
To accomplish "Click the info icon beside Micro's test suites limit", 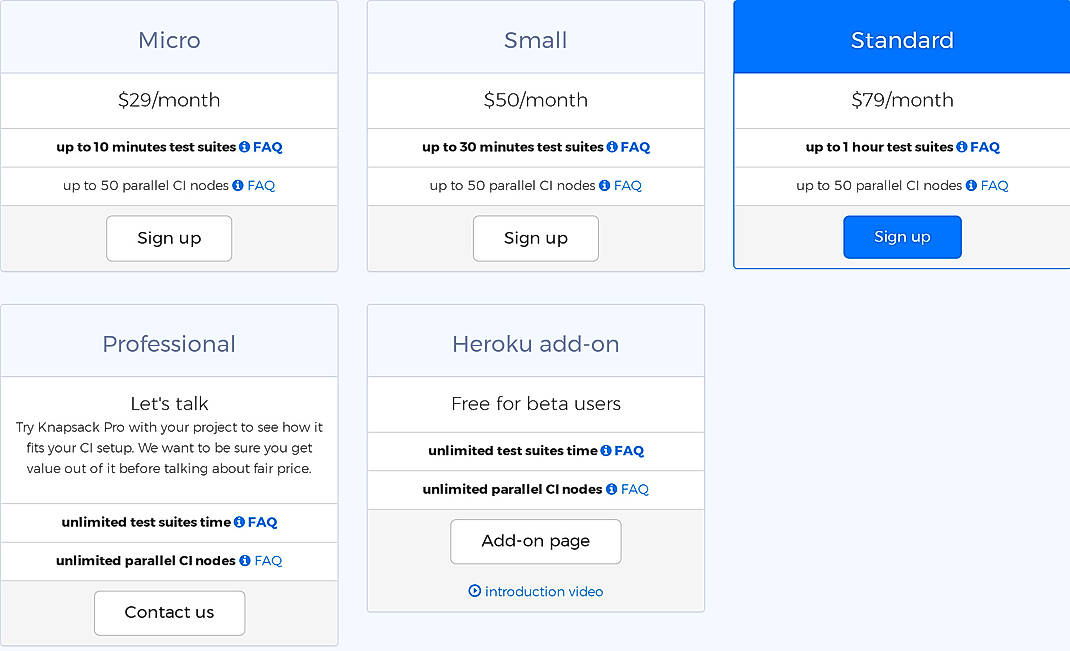I will pyautogui.click(x=243, y=147).
